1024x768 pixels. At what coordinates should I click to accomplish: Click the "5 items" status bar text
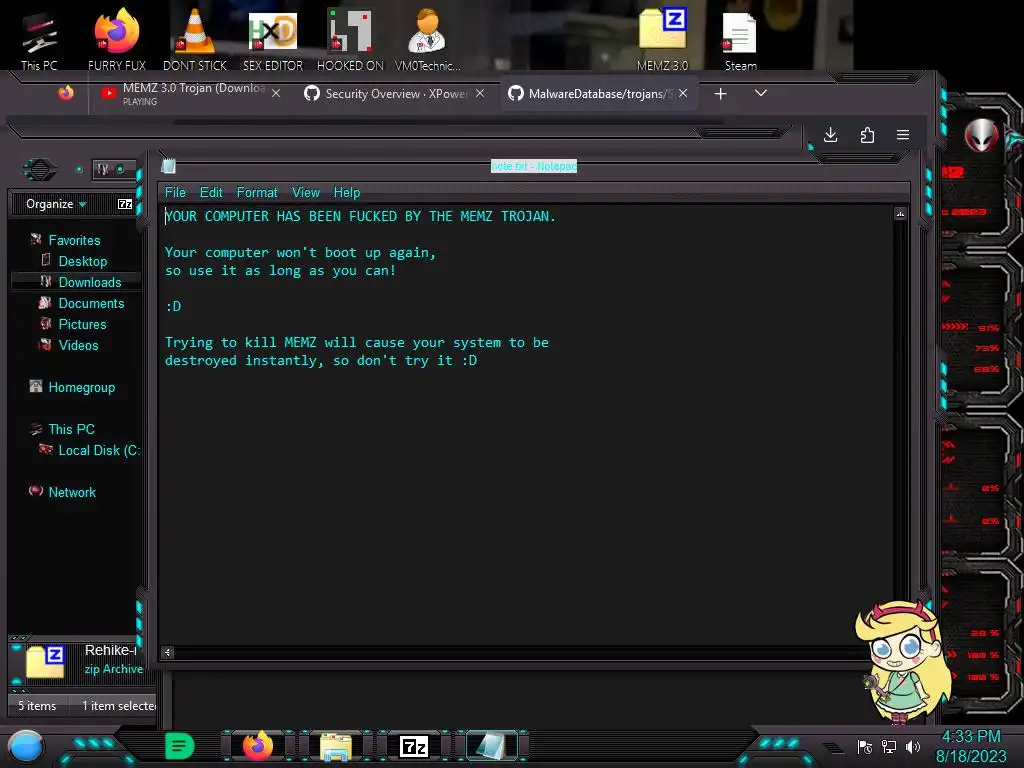pos(37,705)
